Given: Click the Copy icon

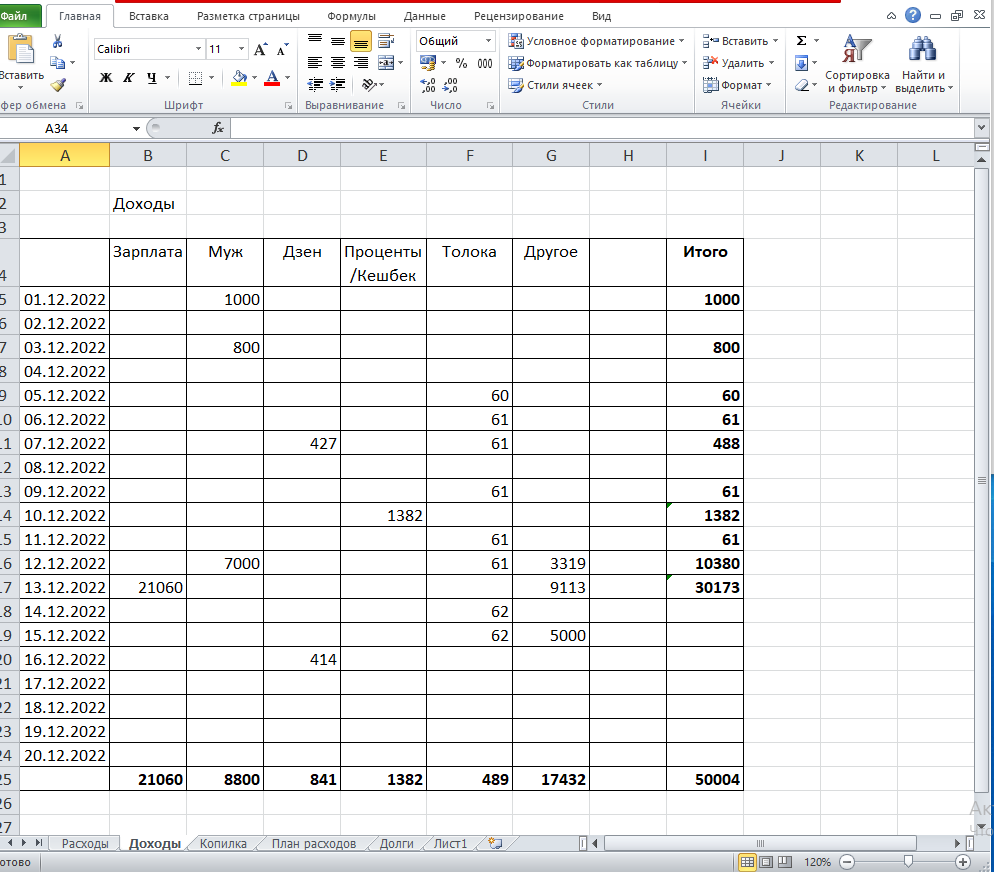Looking at the screenshot, I should 57,63.
